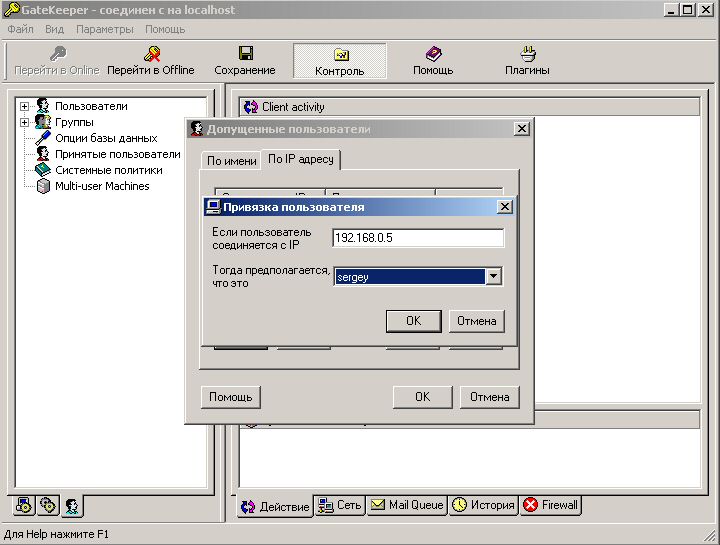This screenshot has height=545, width=720.
Task: Open the Firewall tab
Action: pos(551,506)
